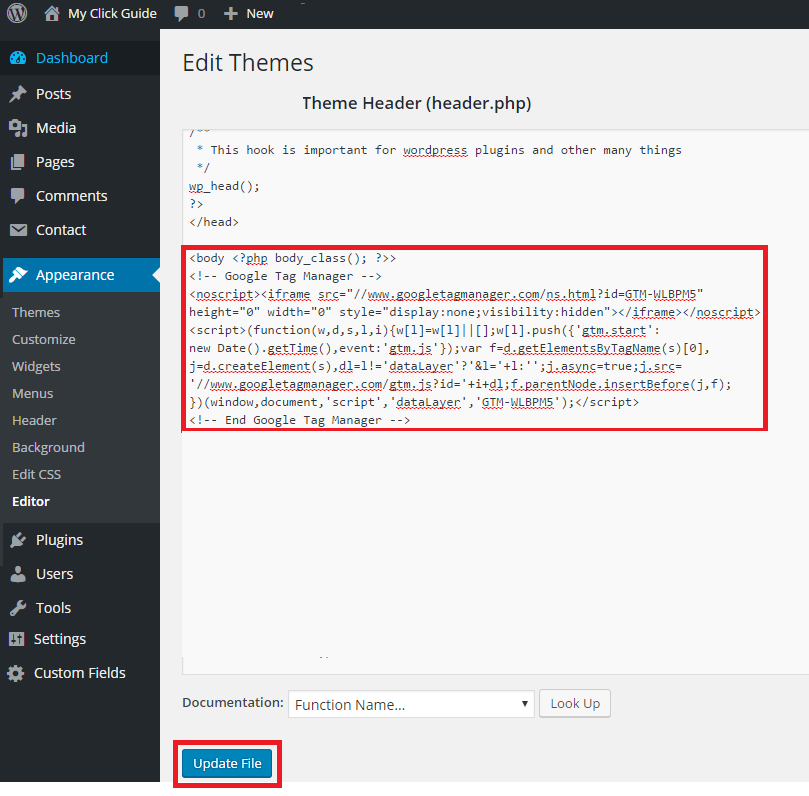Image resolution: width=809 pixels, height=796 pixels.
Task: Go to Dashboard menu item
Action: [80, 58]
